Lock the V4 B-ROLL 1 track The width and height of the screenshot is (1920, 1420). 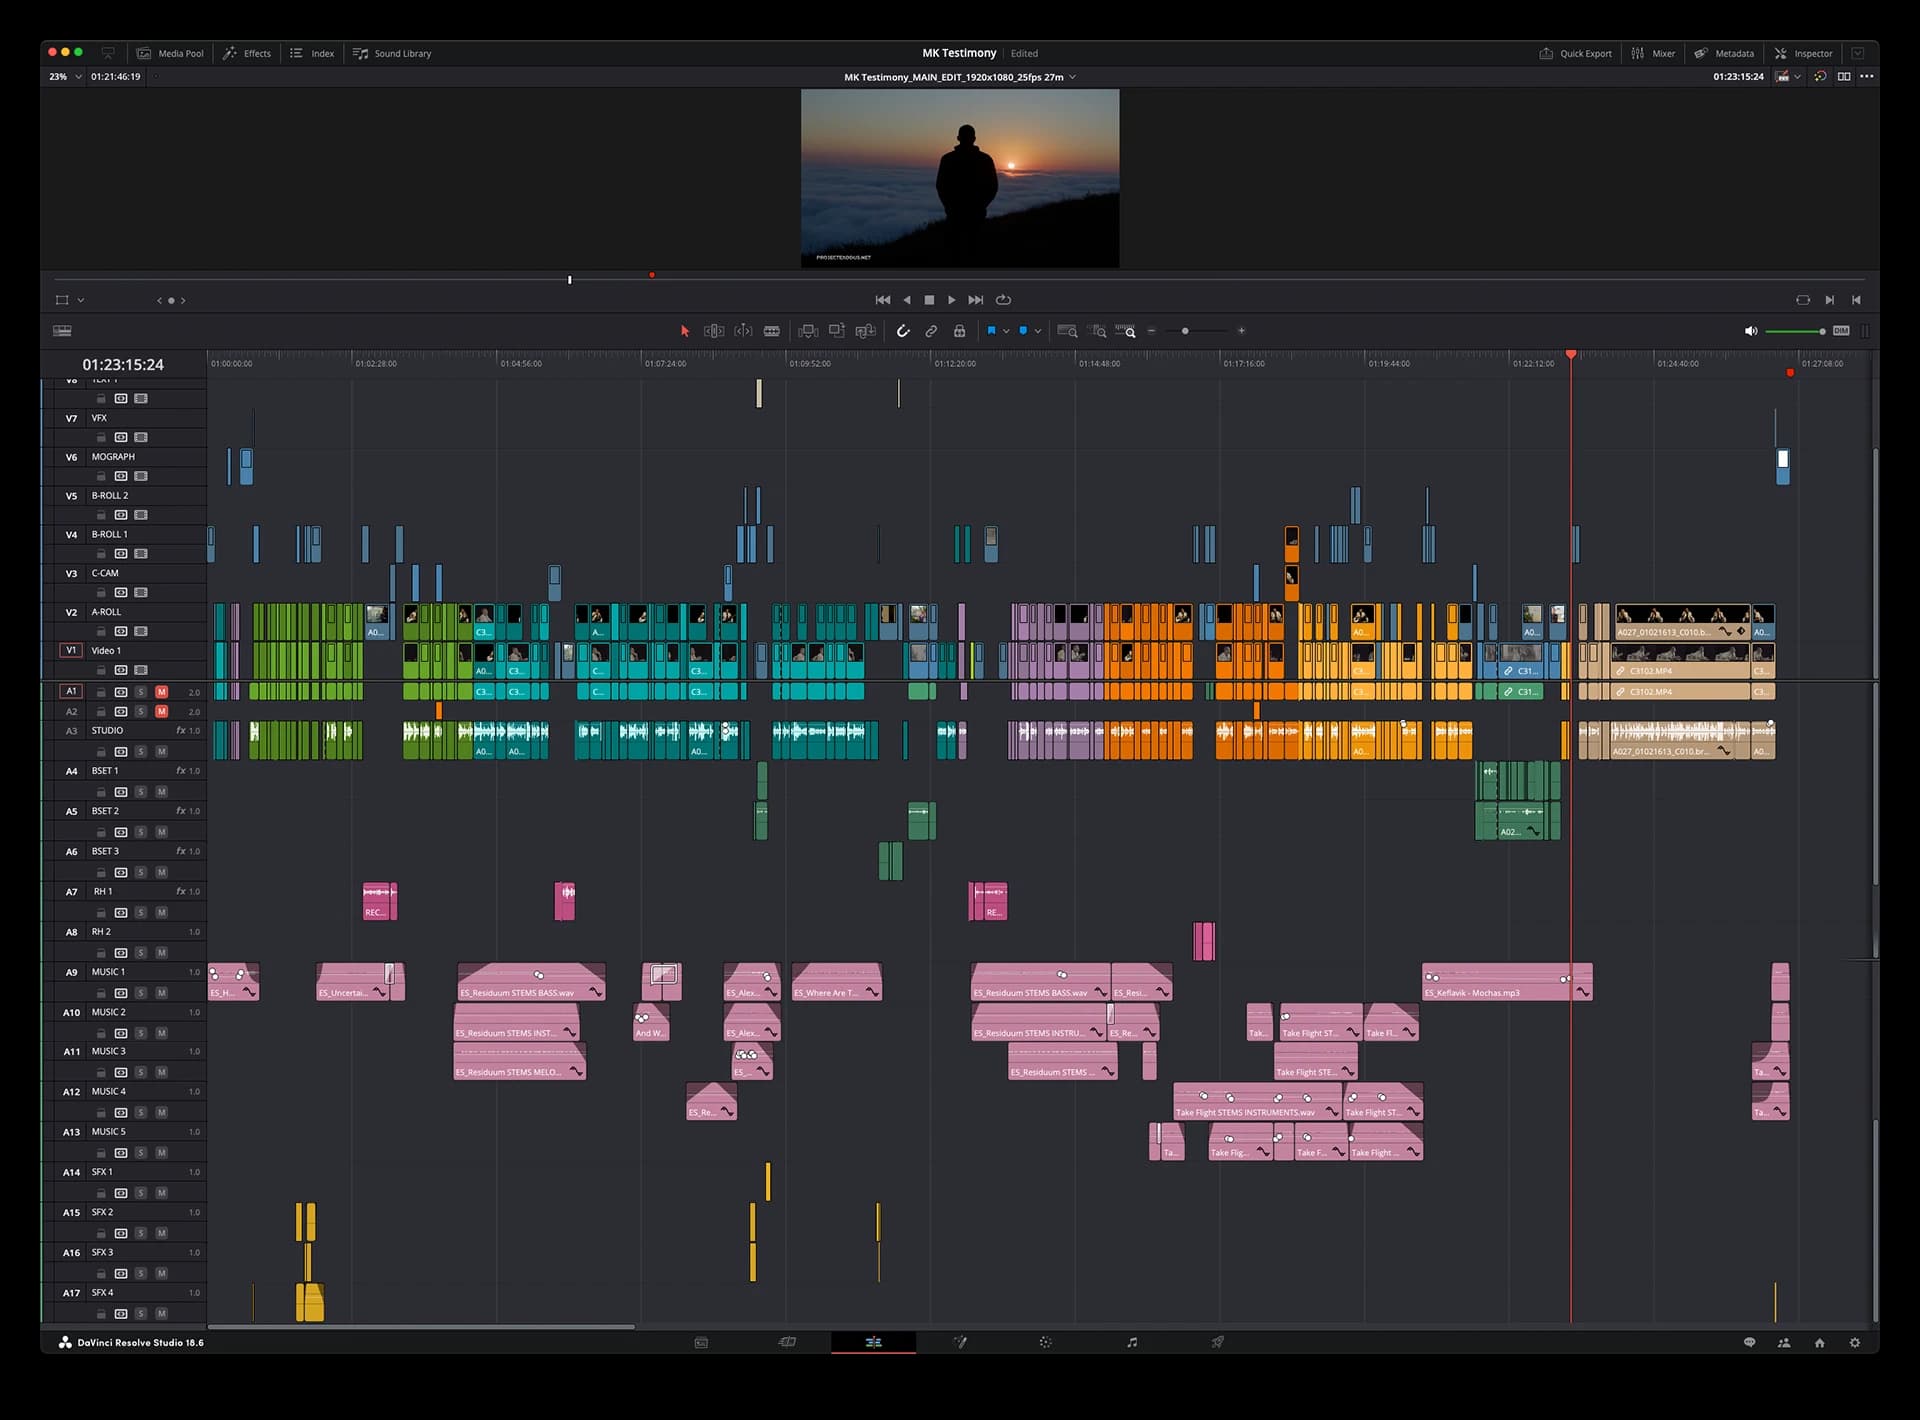101,554
